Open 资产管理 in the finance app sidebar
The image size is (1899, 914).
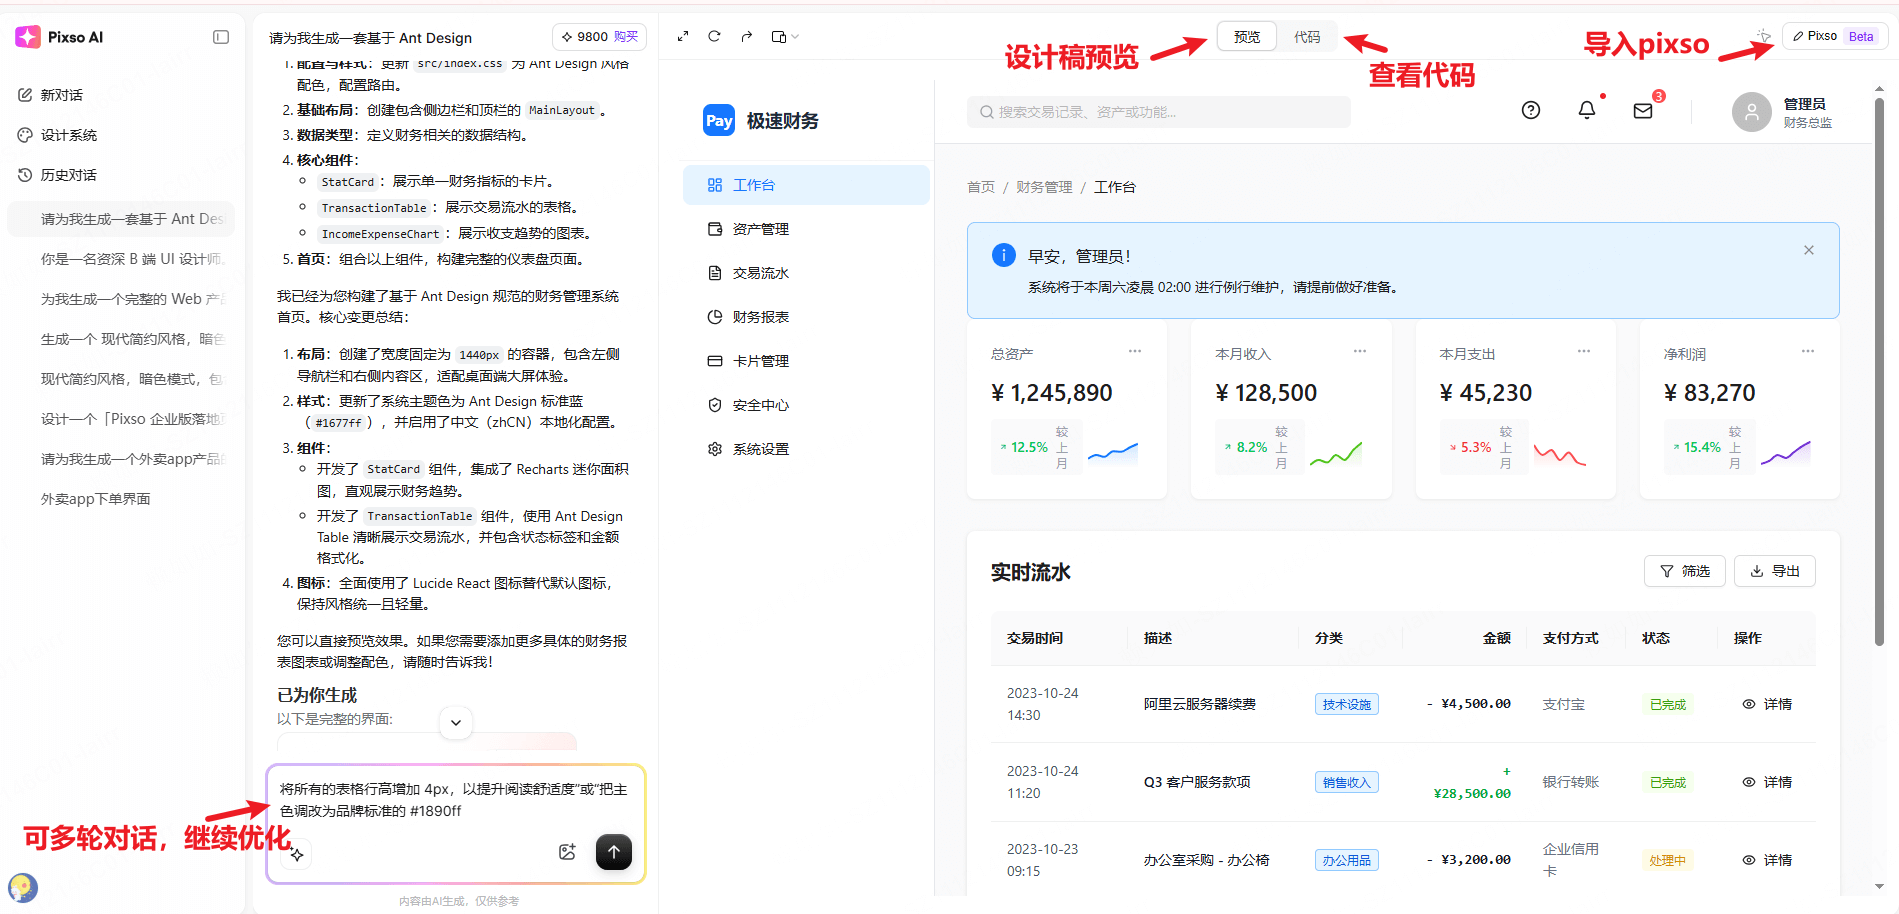[x=762, y=228]
